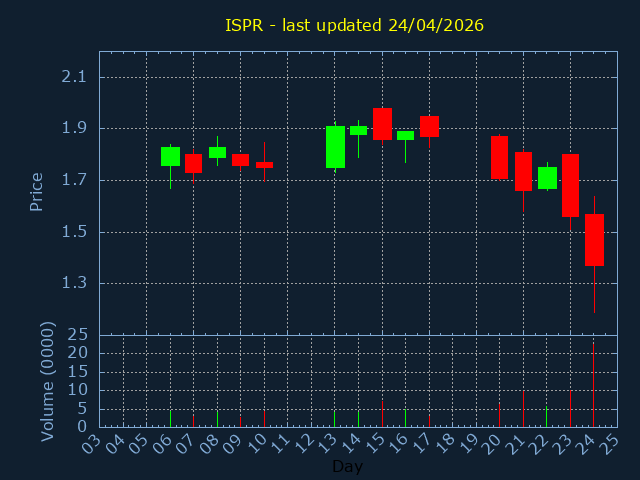
Task: Click the day 25 tick label
Action: coord(610,444)
